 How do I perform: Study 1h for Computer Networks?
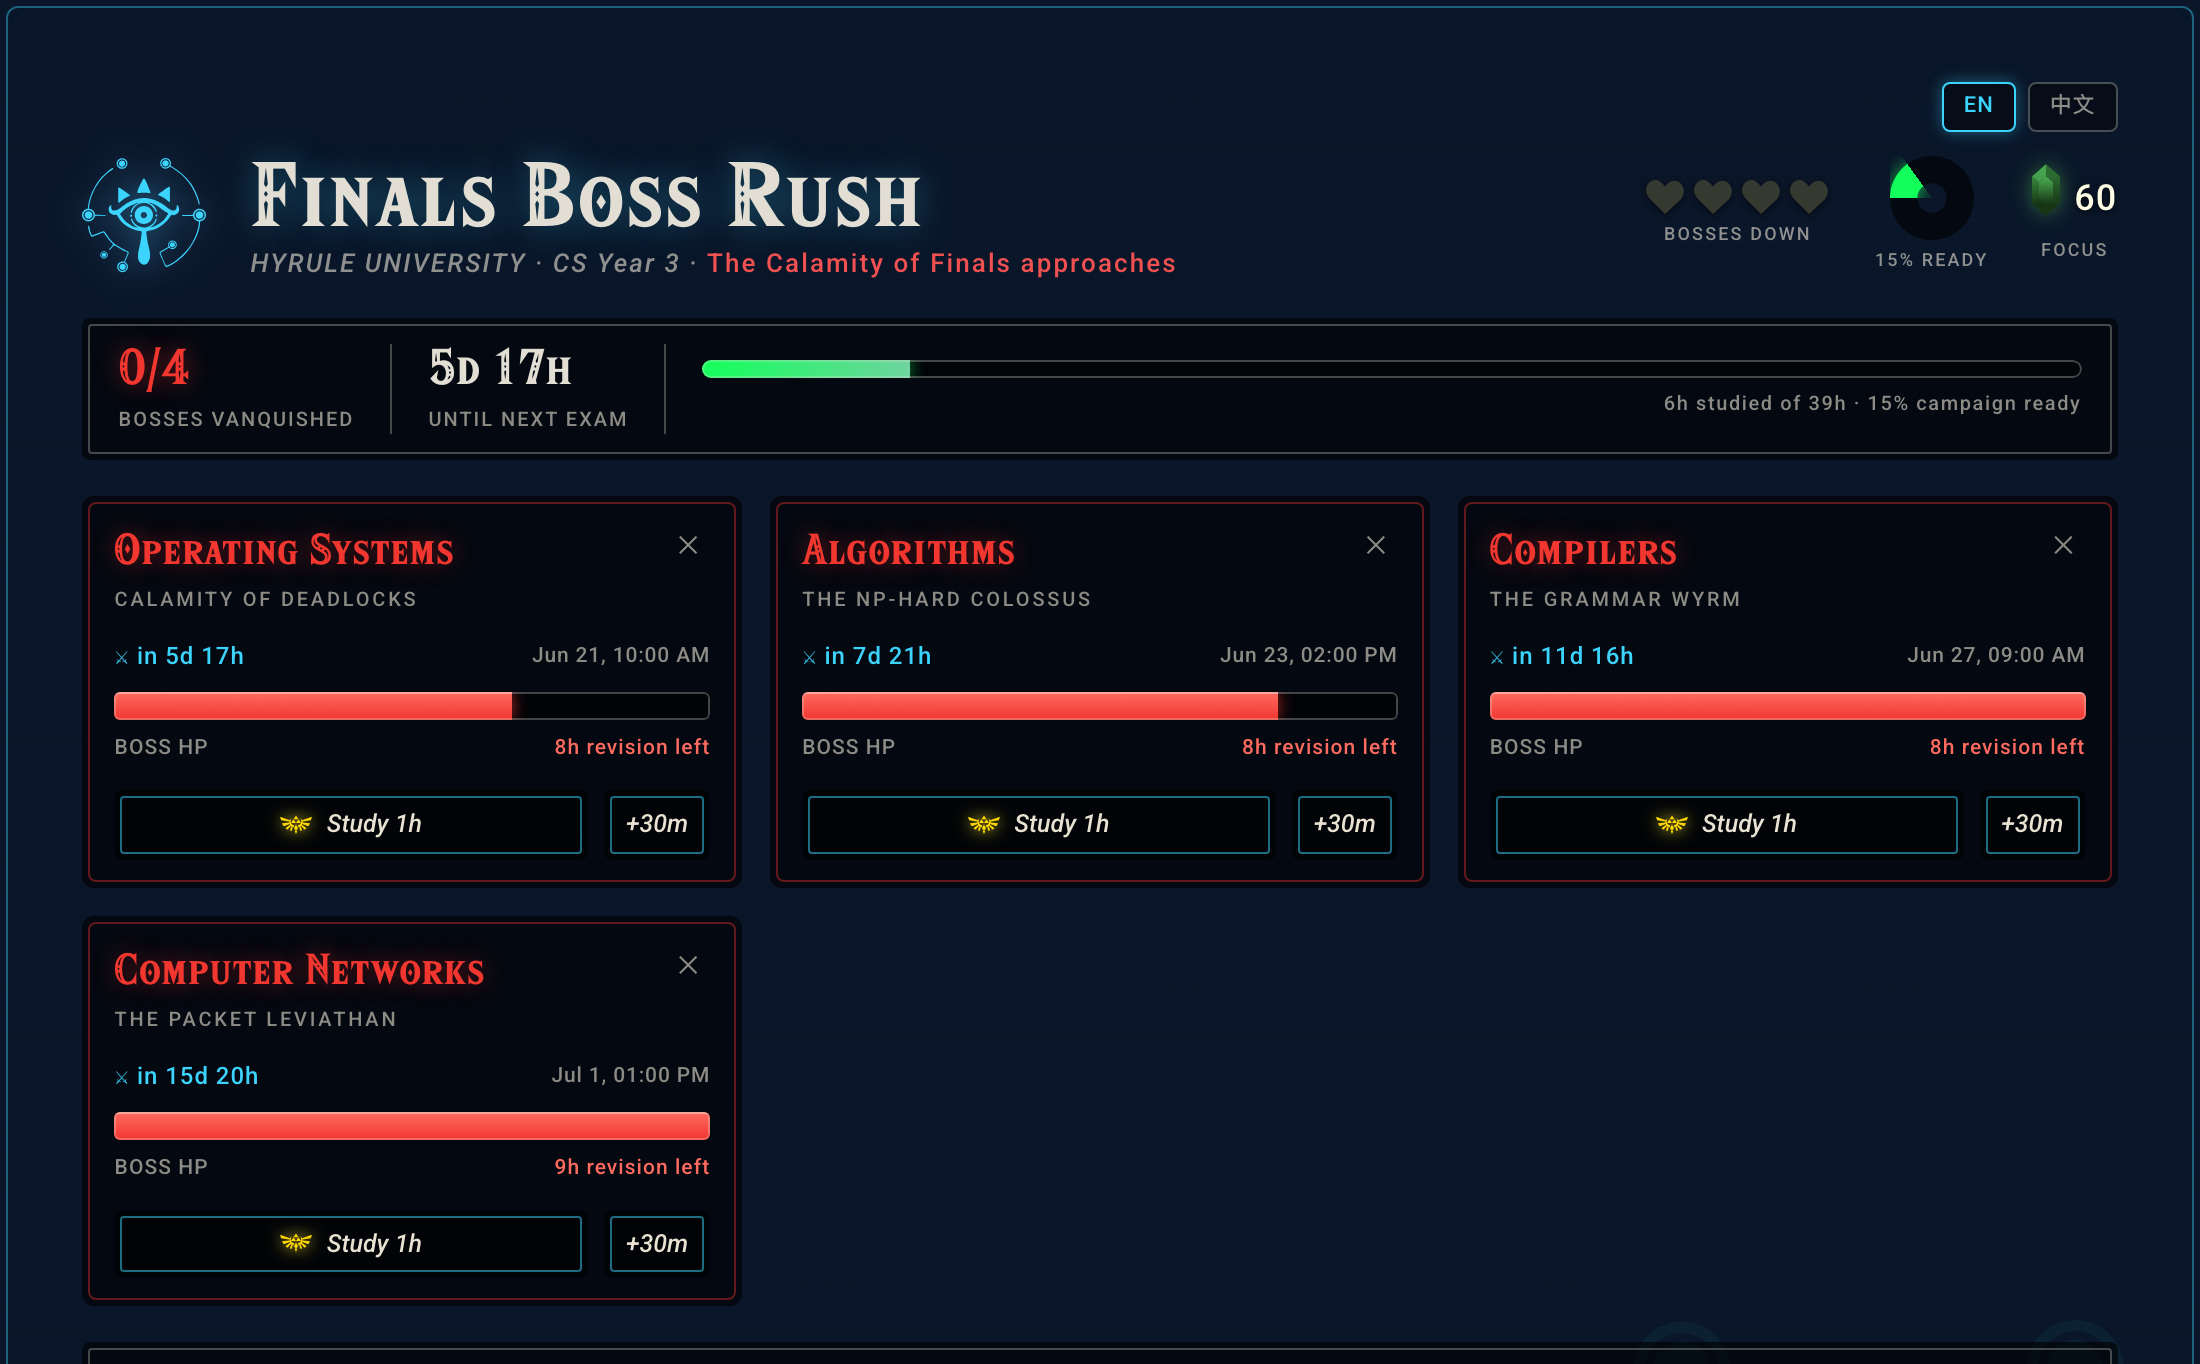[351, 1244]
